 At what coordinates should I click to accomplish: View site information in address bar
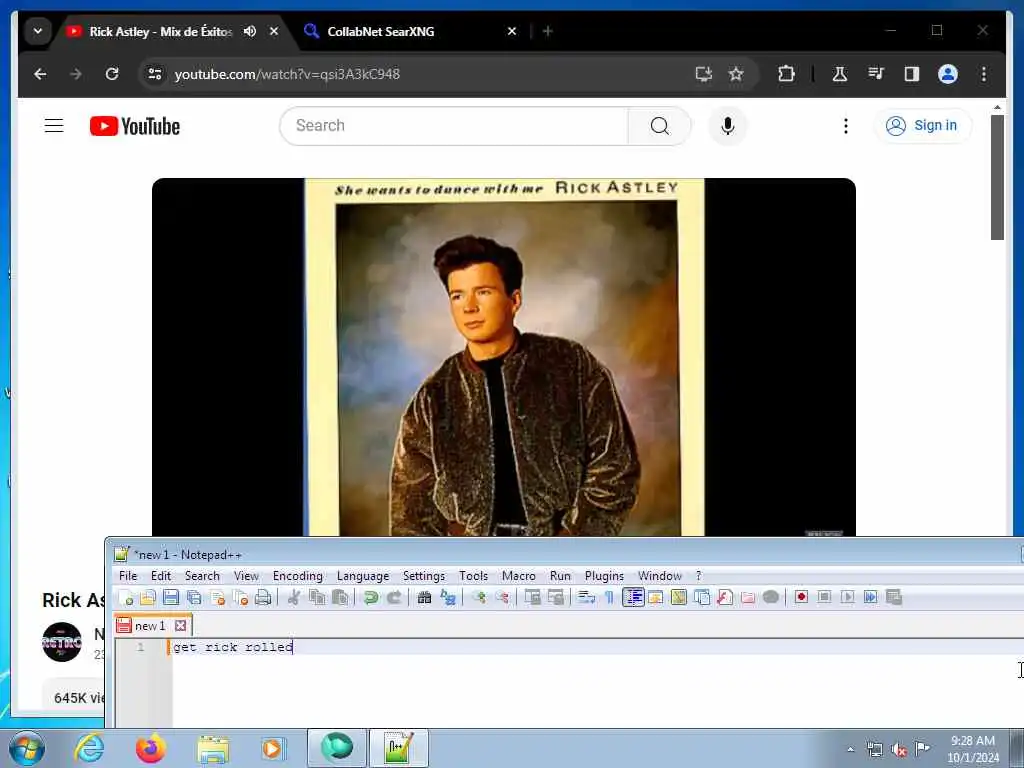[x=155, y=74]
